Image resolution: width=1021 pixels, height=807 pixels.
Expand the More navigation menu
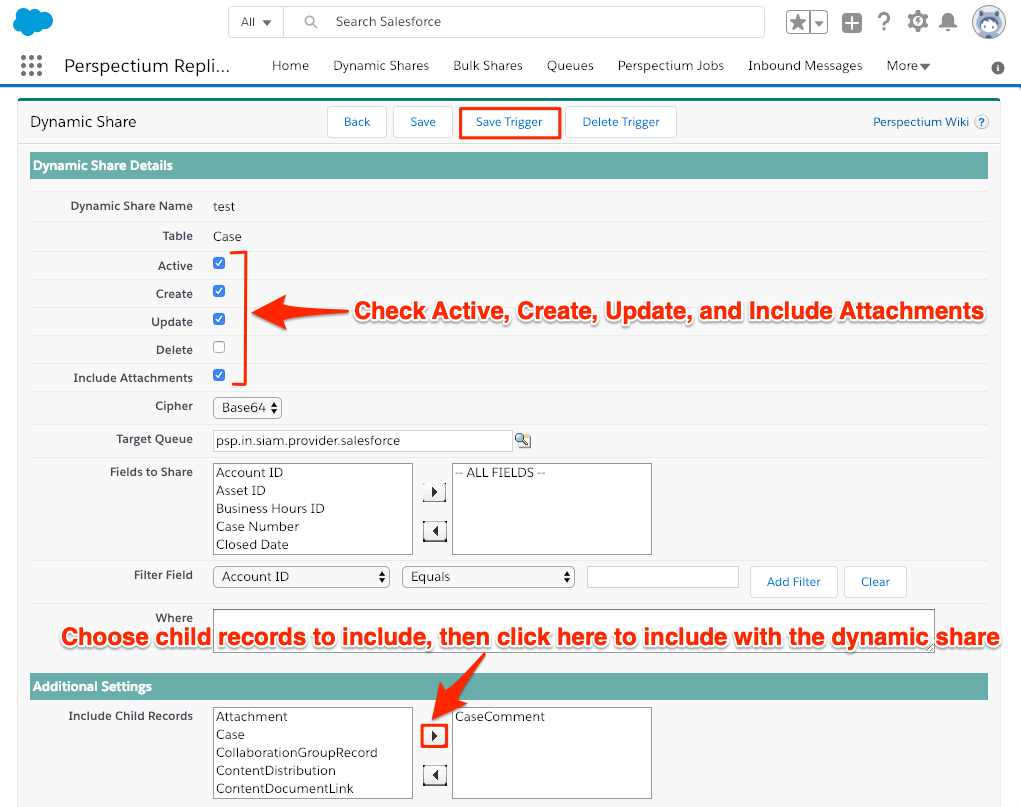point(908,66)
